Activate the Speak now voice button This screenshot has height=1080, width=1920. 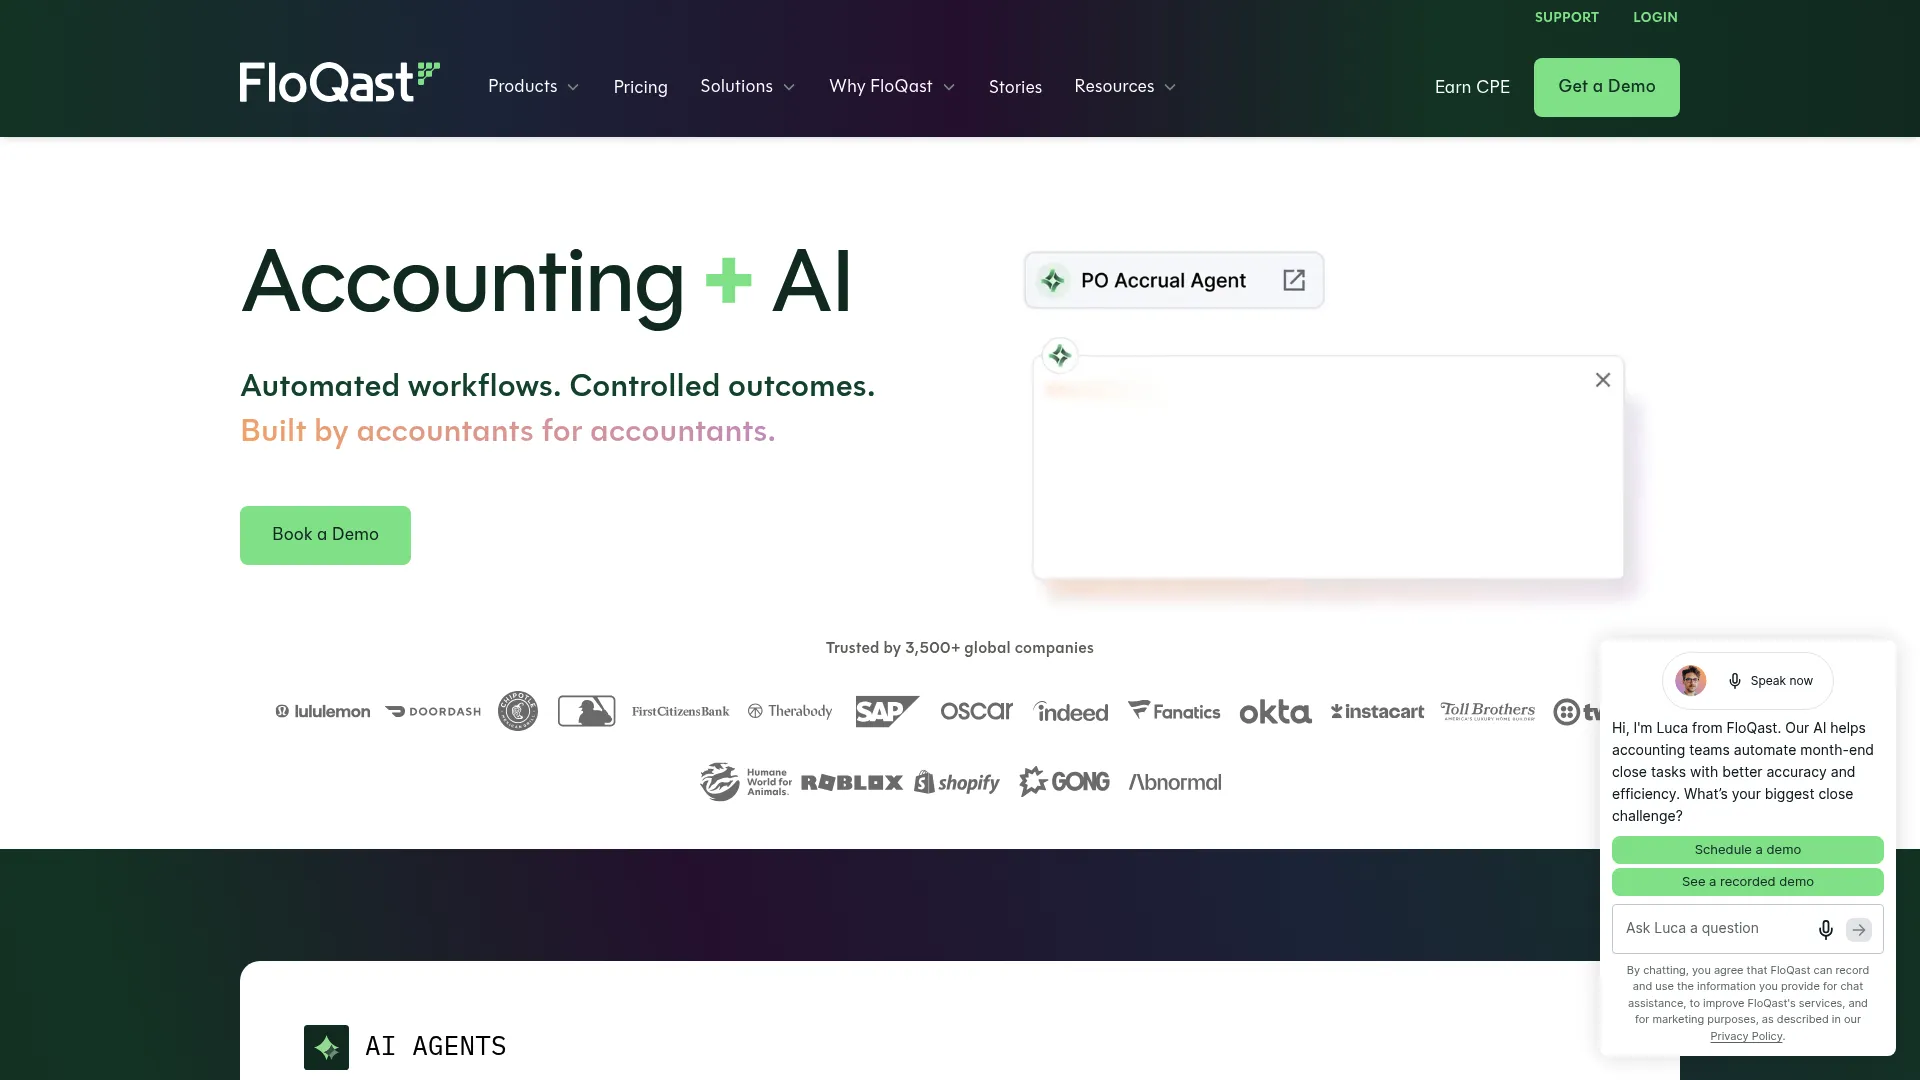(1770, 681)
